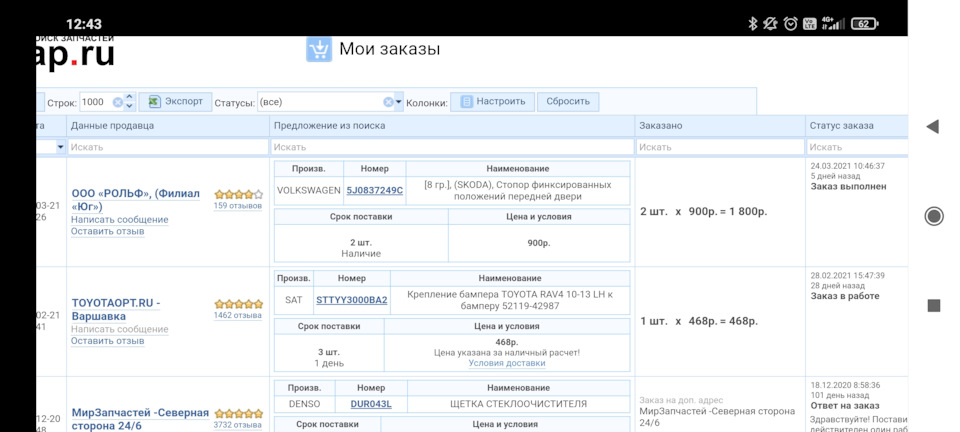Click Настроить columns button
The width and height of the screenshot is (960, 432).
point(493,102)
